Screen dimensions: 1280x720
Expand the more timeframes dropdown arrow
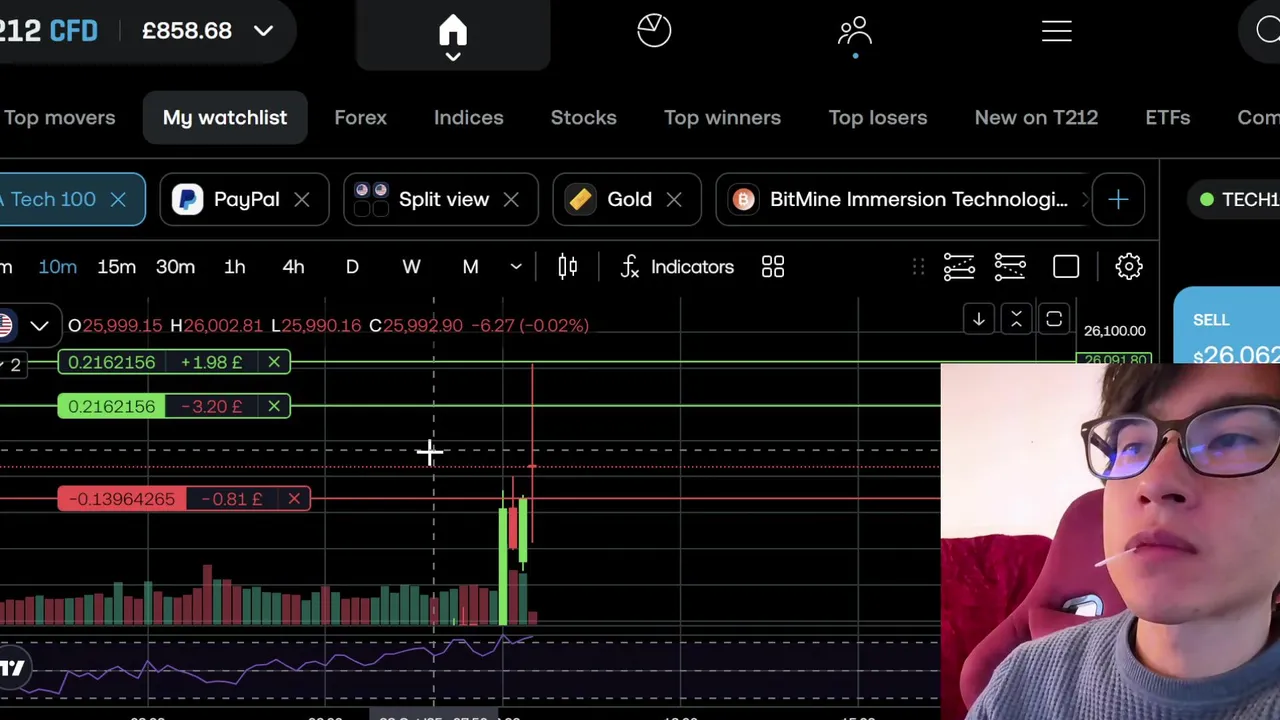click(x=516, y=267)
